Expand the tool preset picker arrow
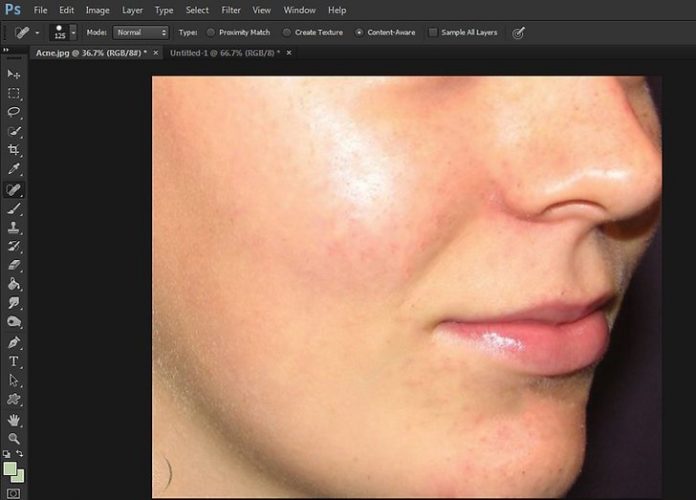The height and width of the screenshot is (500, 696). tap(37, 32)
